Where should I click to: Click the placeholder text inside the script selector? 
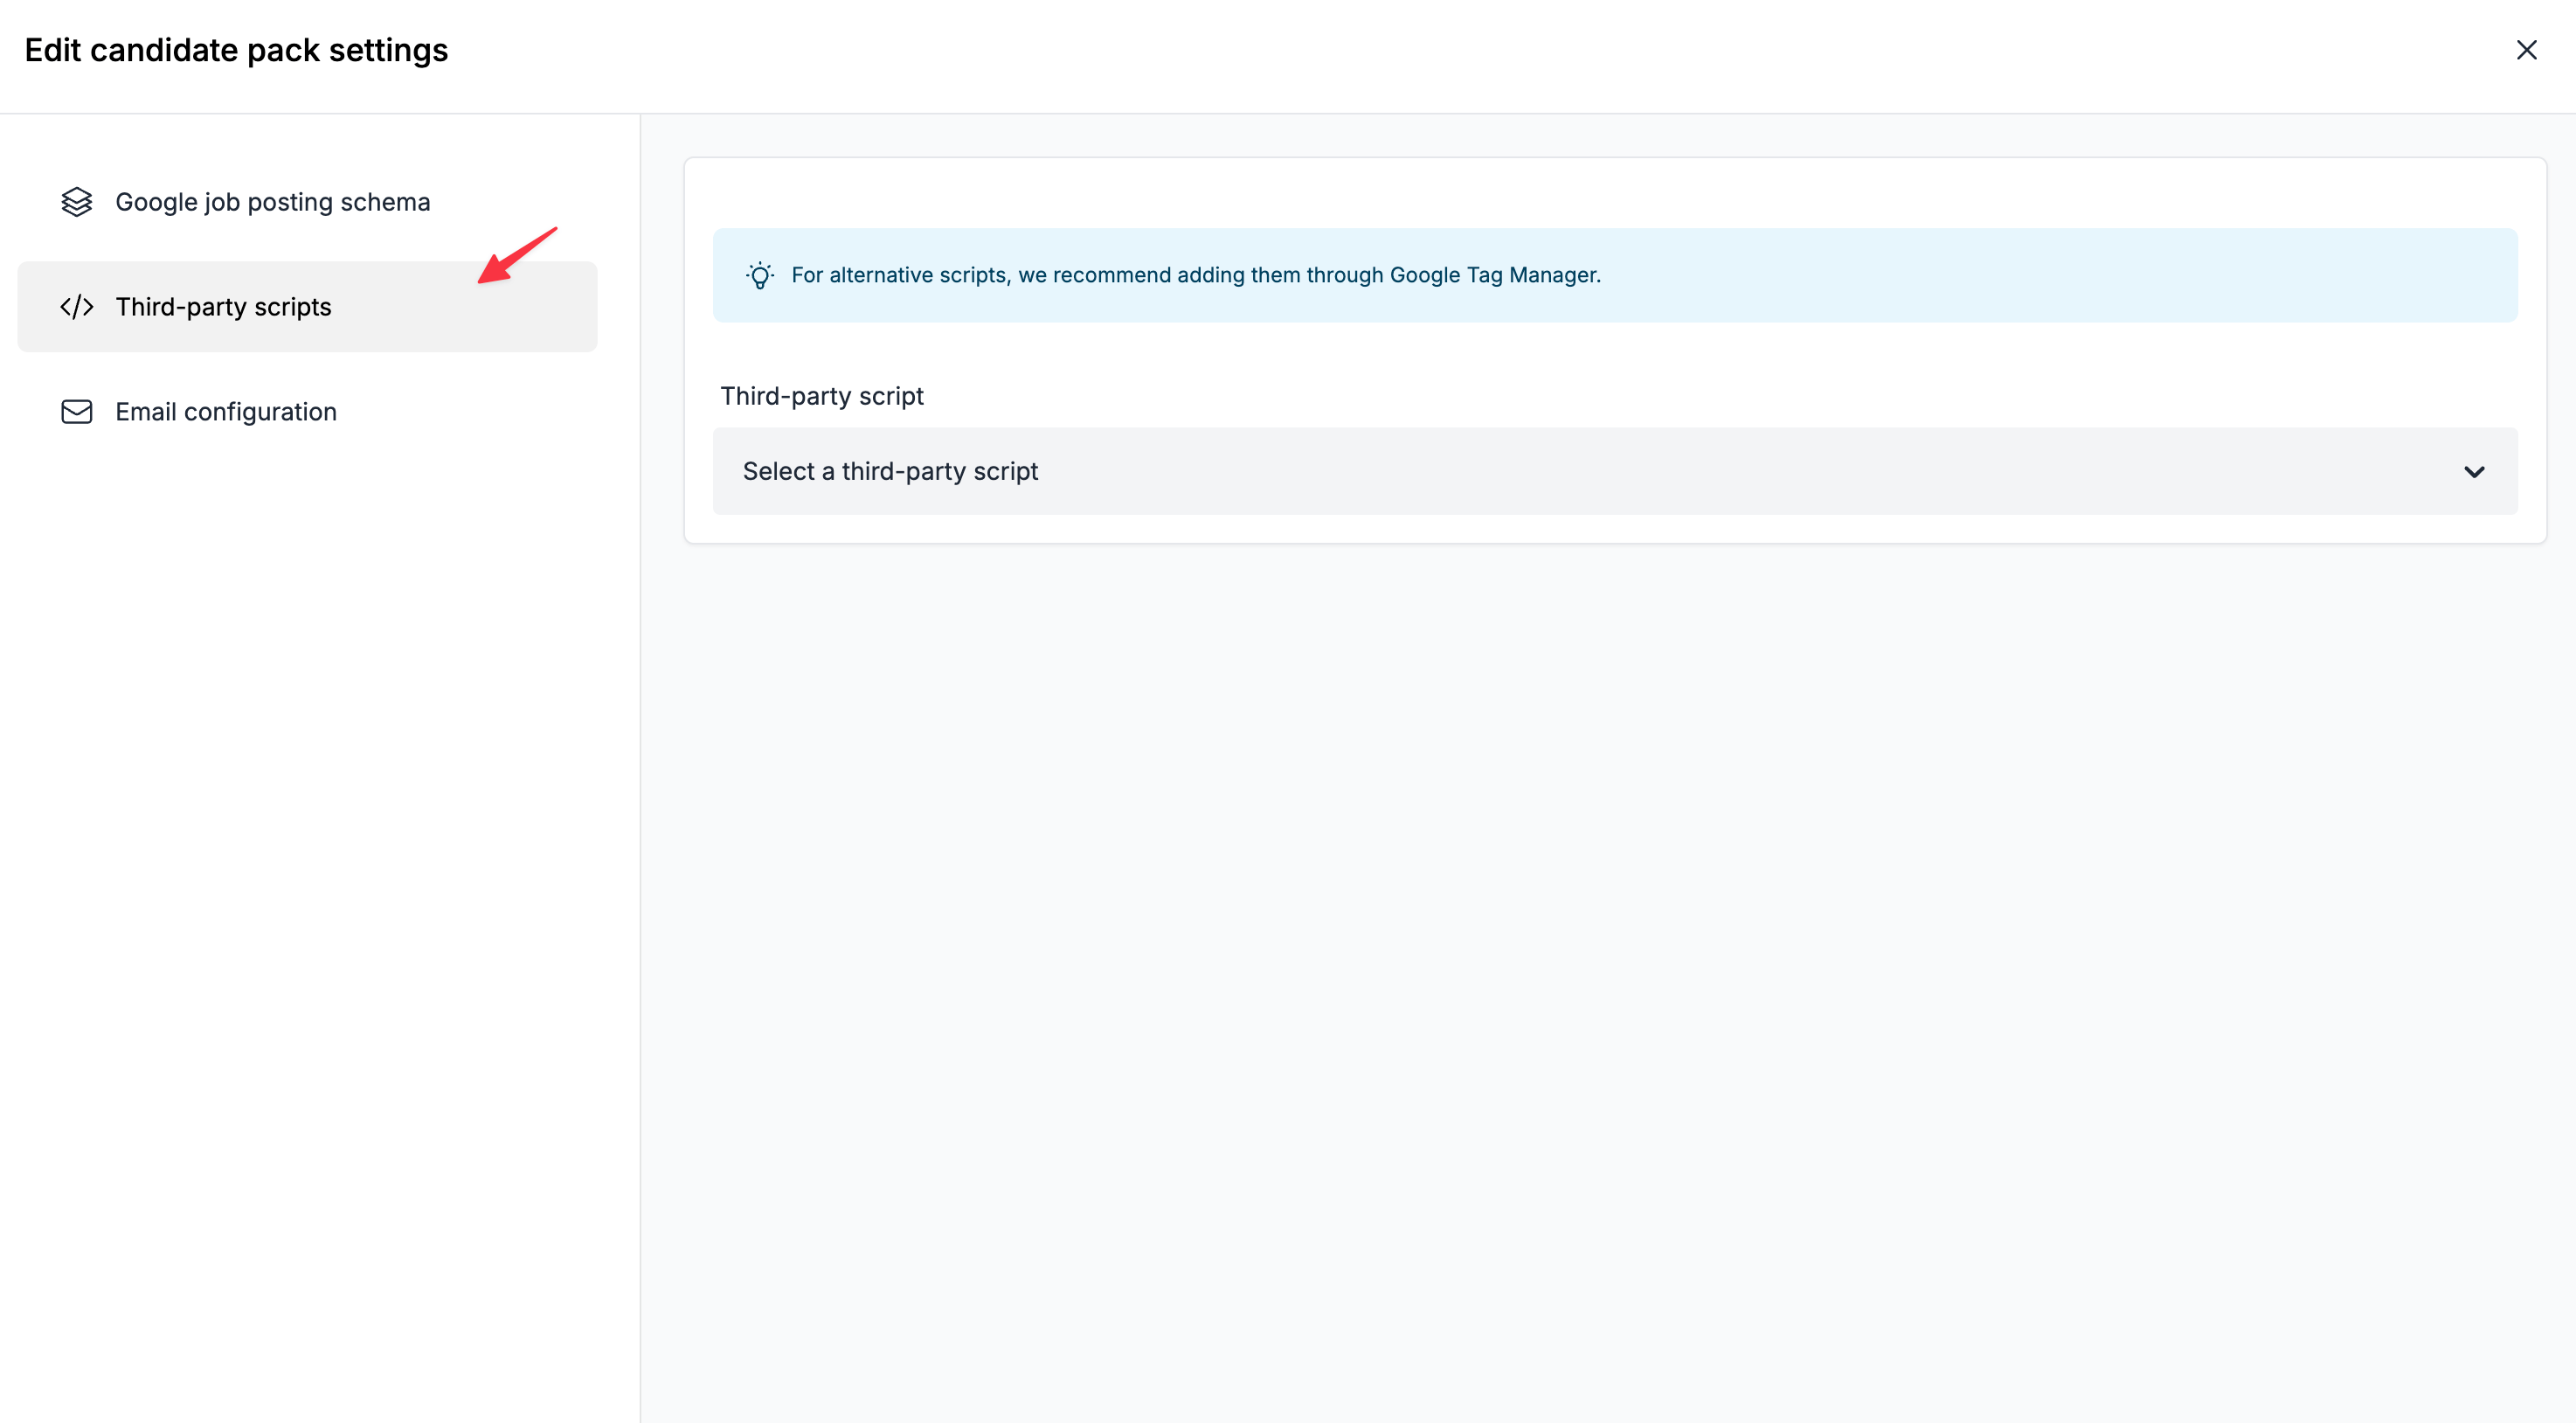(x=890, y=472)
